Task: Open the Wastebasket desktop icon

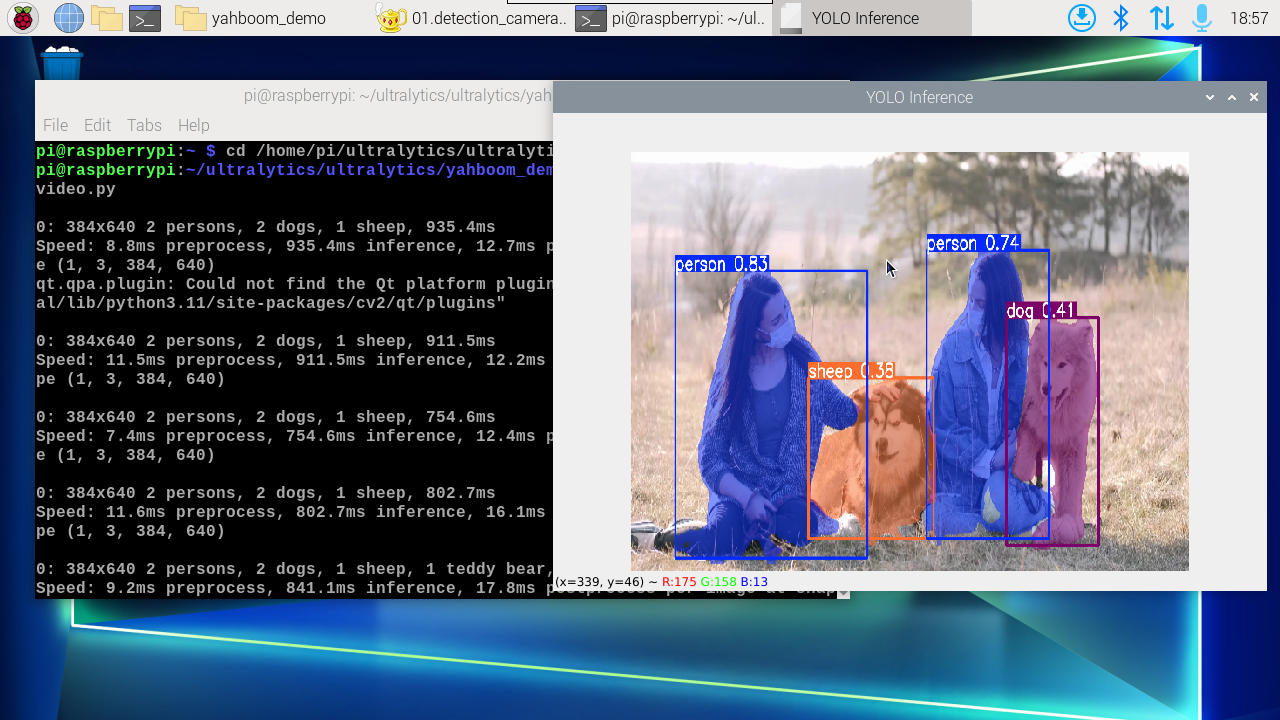Action: pyautogui.click(x=62, y=63)
